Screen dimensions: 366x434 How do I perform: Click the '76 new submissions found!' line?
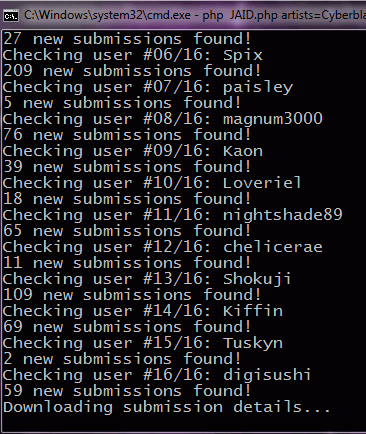coord(127,135)
